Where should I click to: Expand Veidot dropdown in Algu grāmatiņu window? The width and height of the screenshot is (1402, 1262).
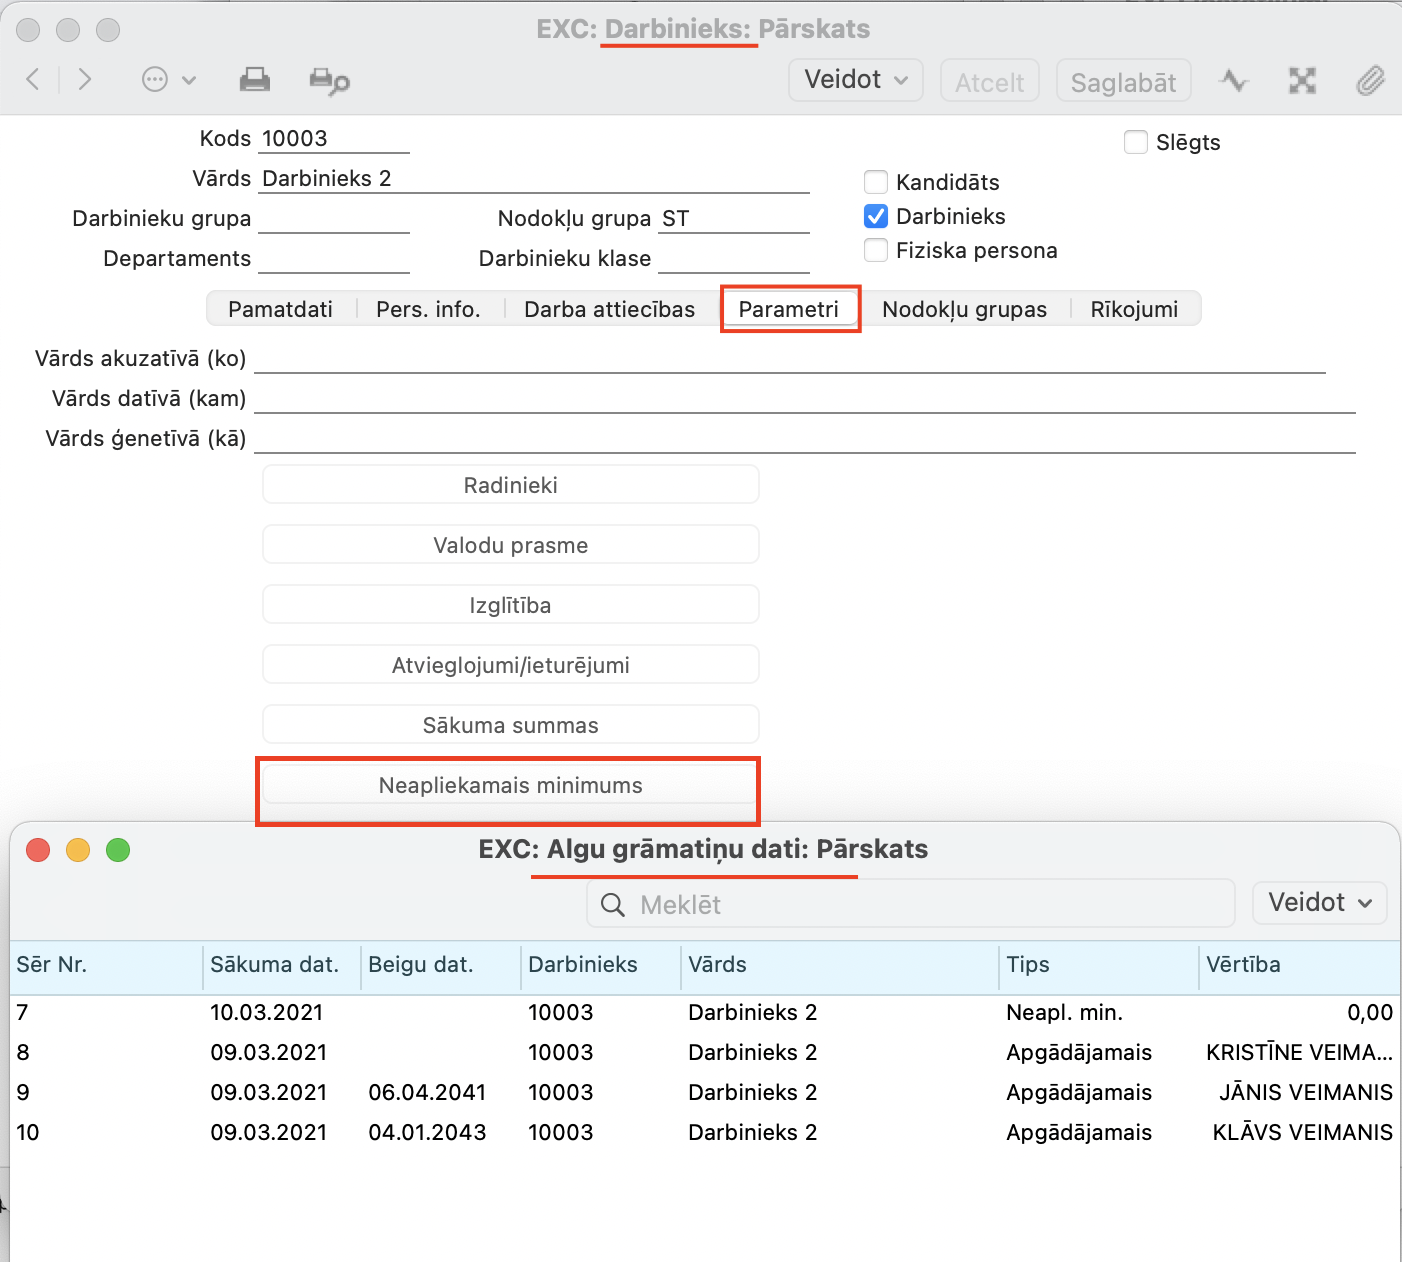(1319, 903)
